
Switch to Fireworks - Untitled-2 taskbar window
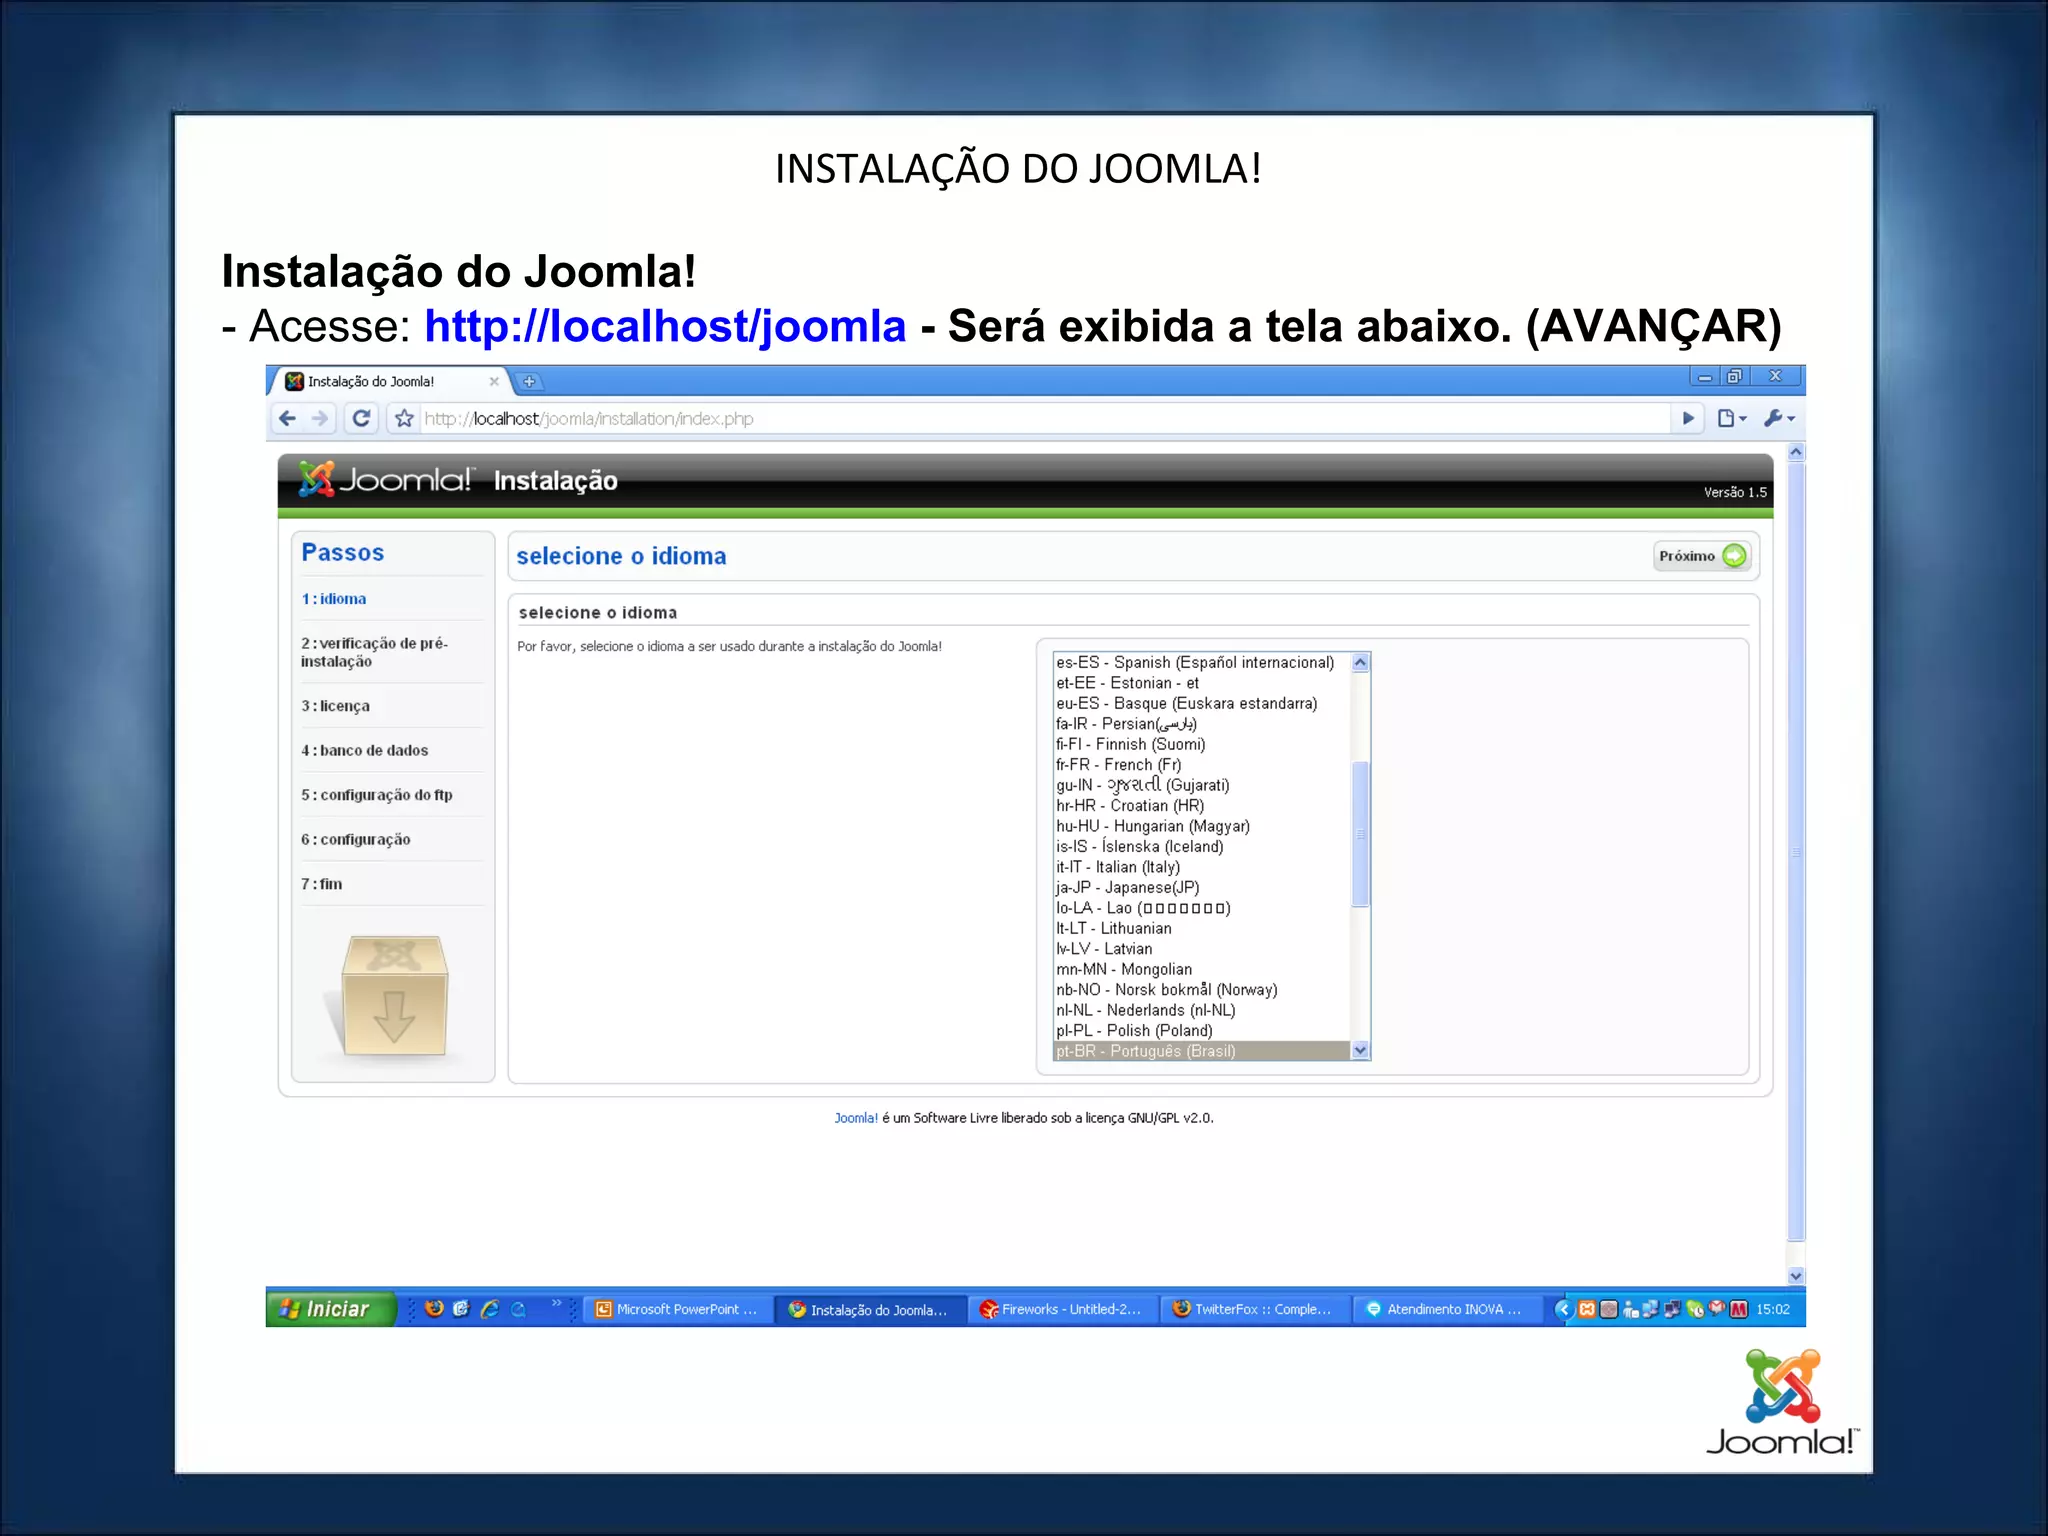tap(1063, 1309)
